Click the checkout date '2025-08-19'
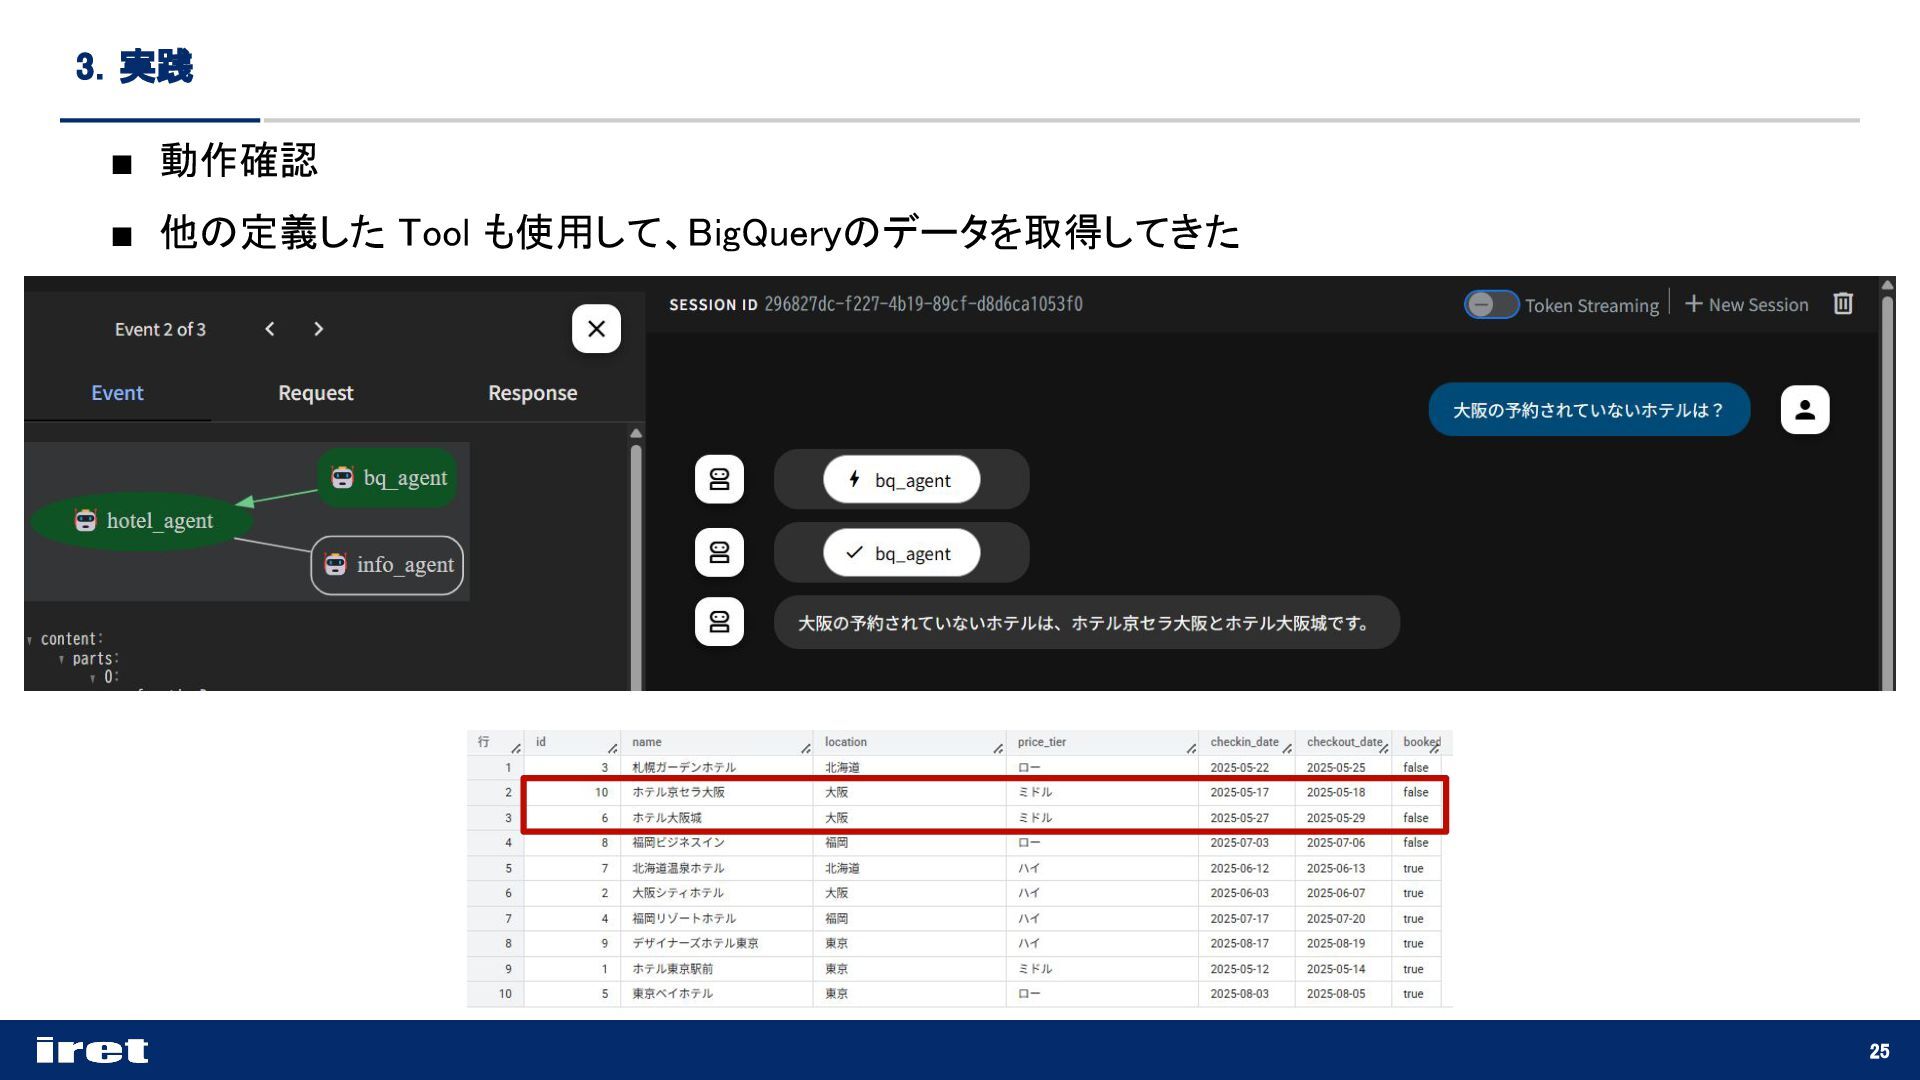Image resolution: width=1920 pixels, height=1080 pixels. [x=1335, y=943]
